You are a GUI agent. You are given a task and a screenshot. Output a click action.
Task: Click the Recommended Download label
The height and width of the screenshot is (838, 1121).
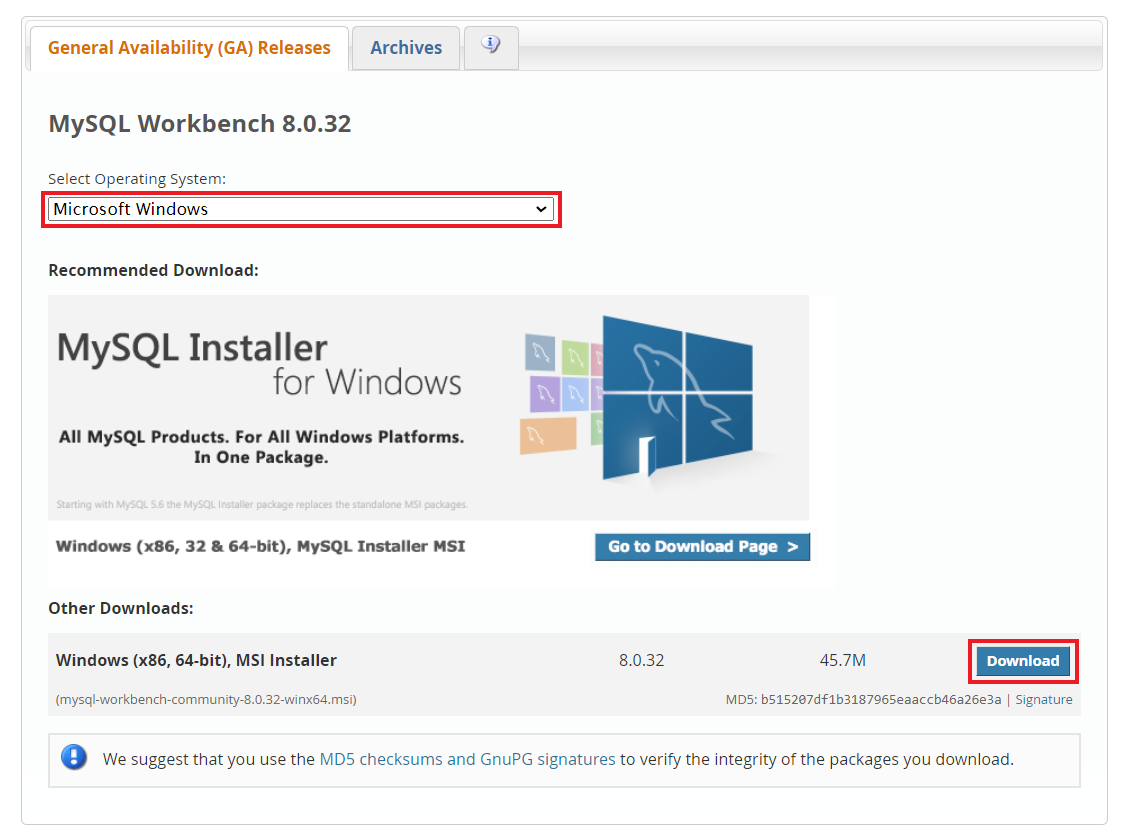click(153, 270)
